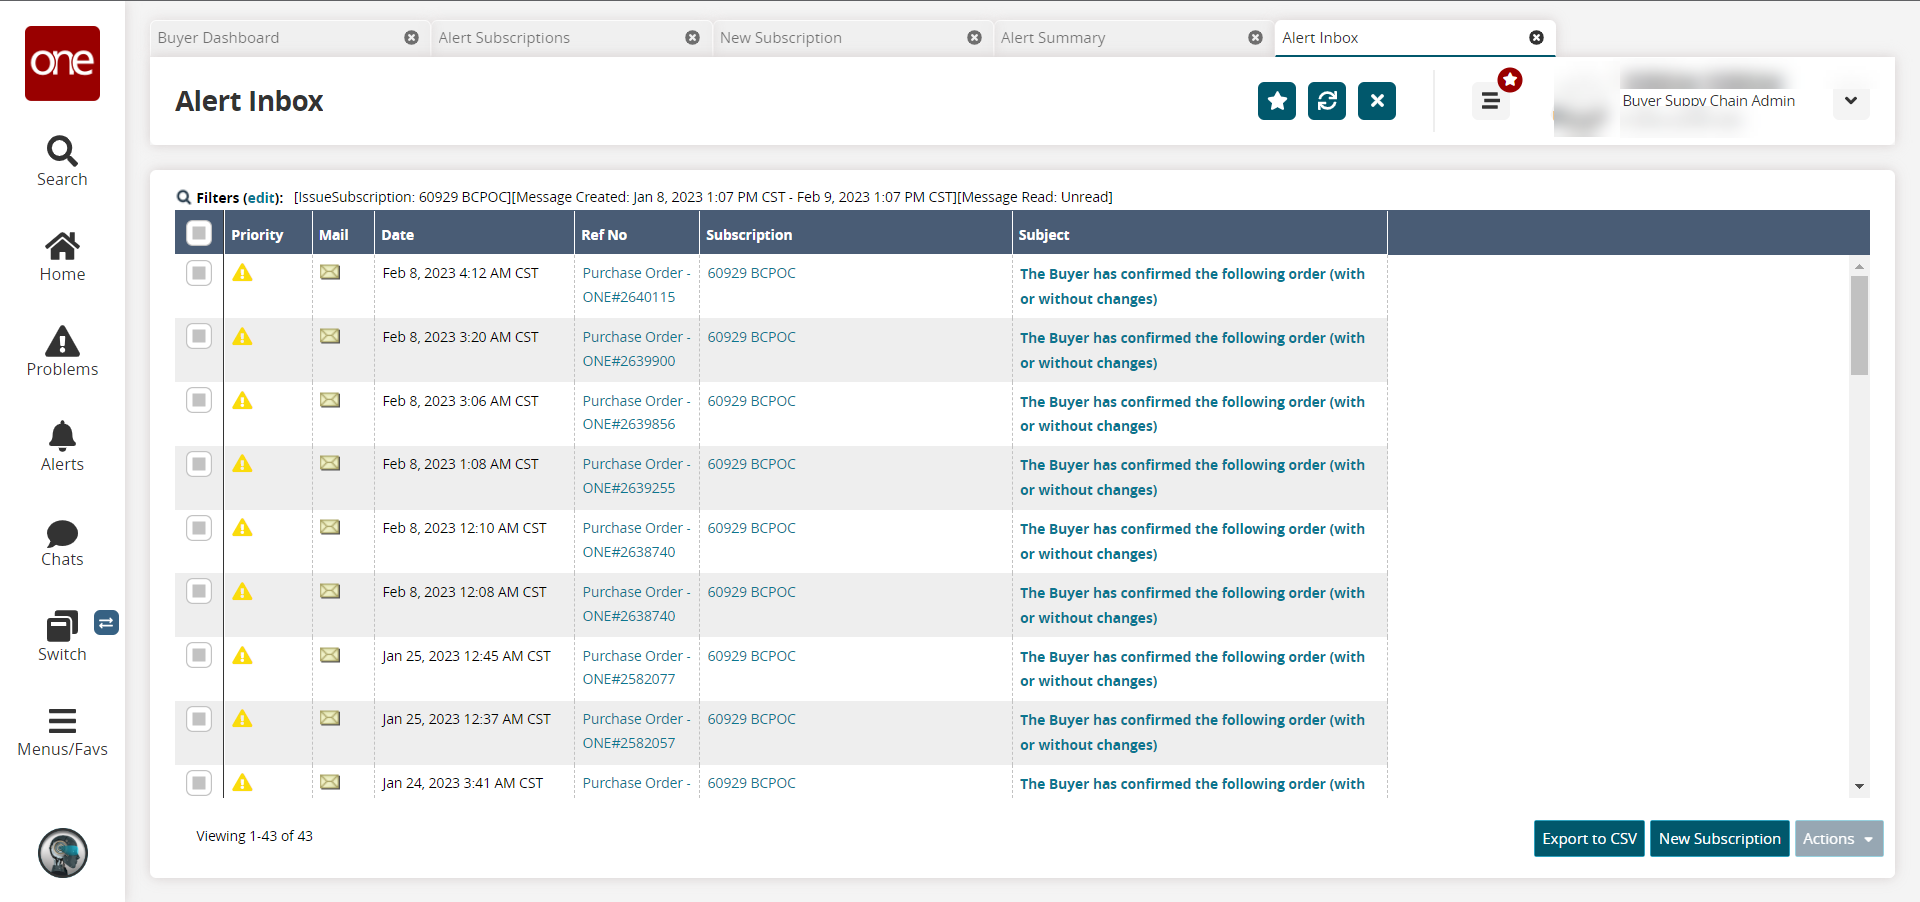Click priority warning icon for Feb 8 3:06 AM row
1920x902 pixels.
click(242, 401)
